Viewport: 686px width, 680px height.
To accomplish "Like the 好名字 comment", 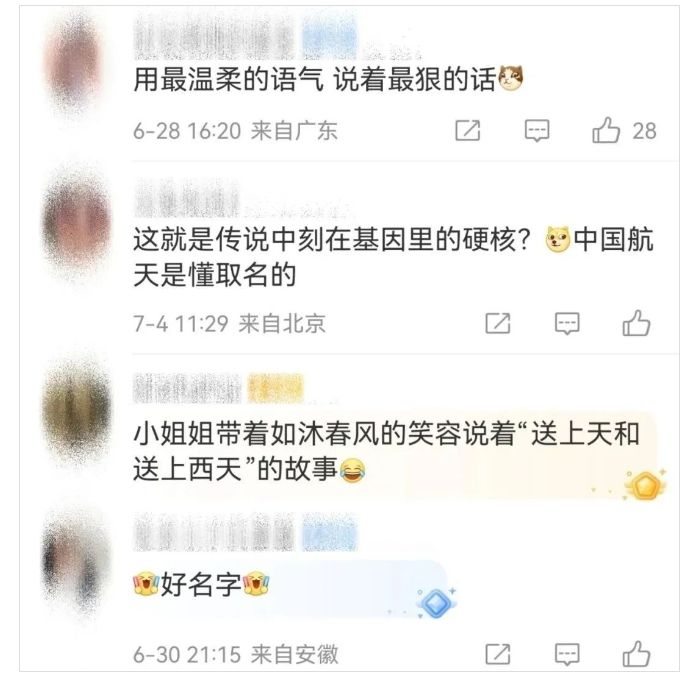I will point(636,654).
